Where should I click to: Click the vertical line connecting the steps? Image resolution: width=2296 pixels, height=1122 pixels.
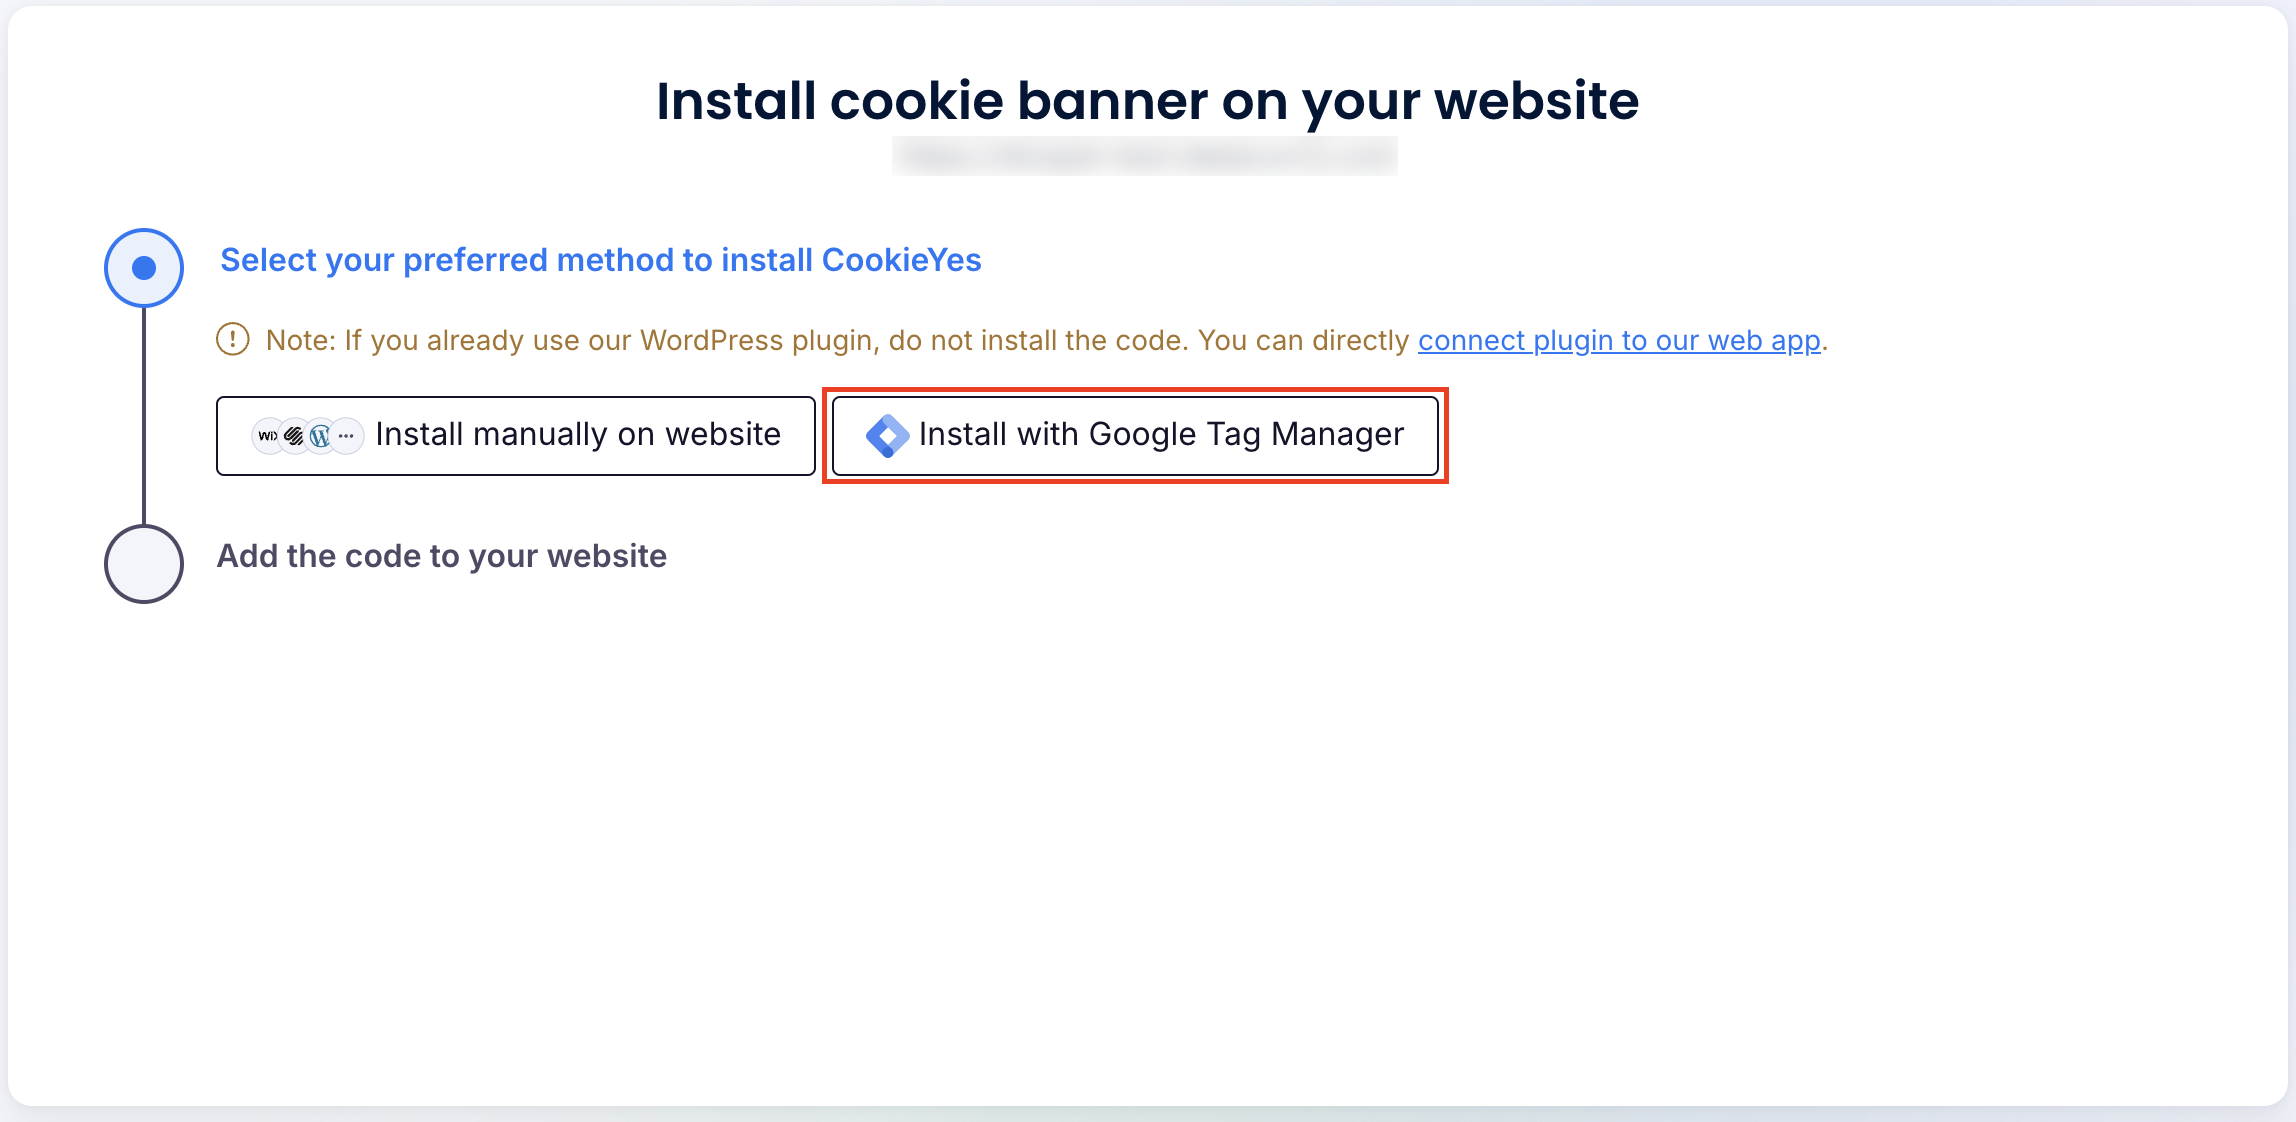point(144,415)
